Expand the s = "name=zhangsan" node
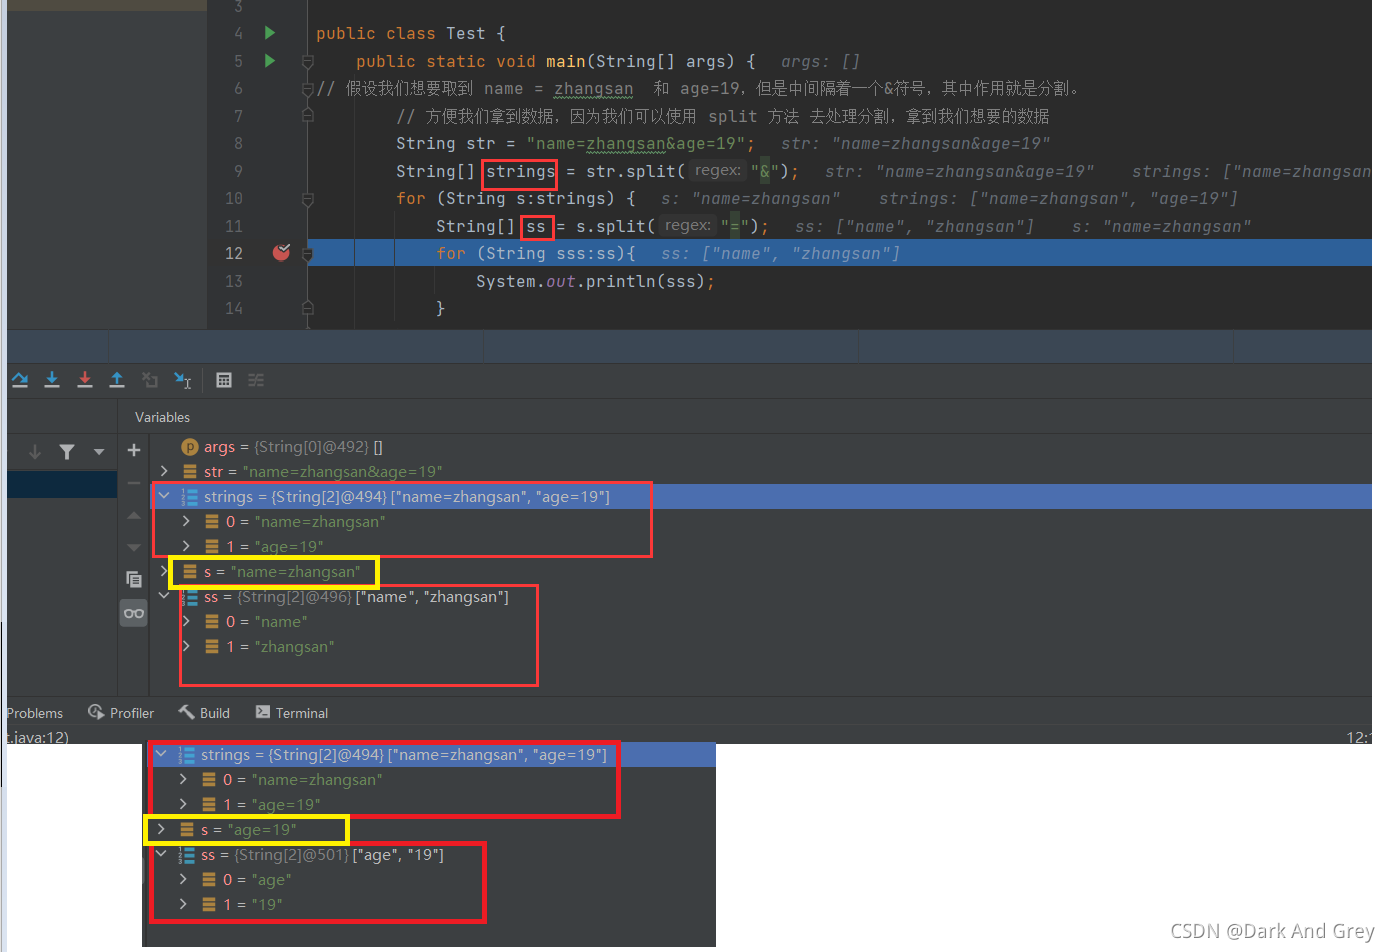Viewport: 1390px width, 952px height. pyautogui.click(x=165, y=571)
